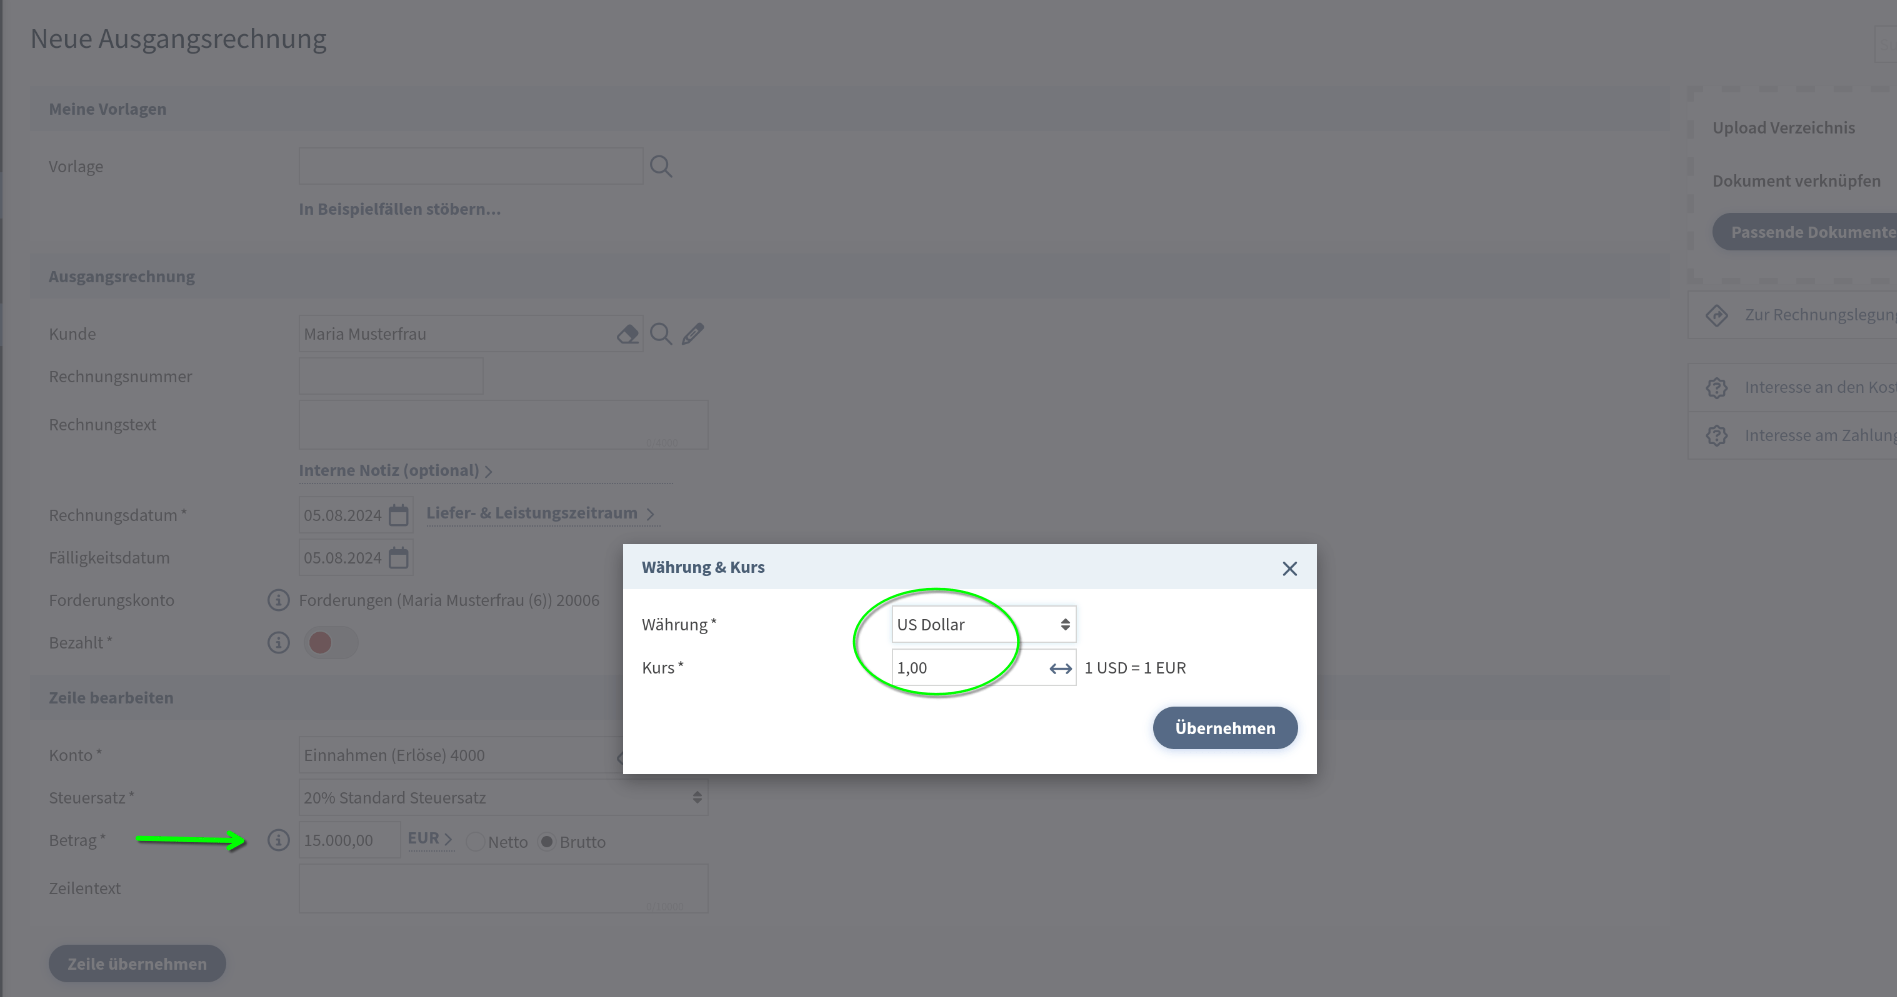Screen dimensions: 1897x997
Task: Select the Brutto radio button
Action: click(x=547, y=842)
